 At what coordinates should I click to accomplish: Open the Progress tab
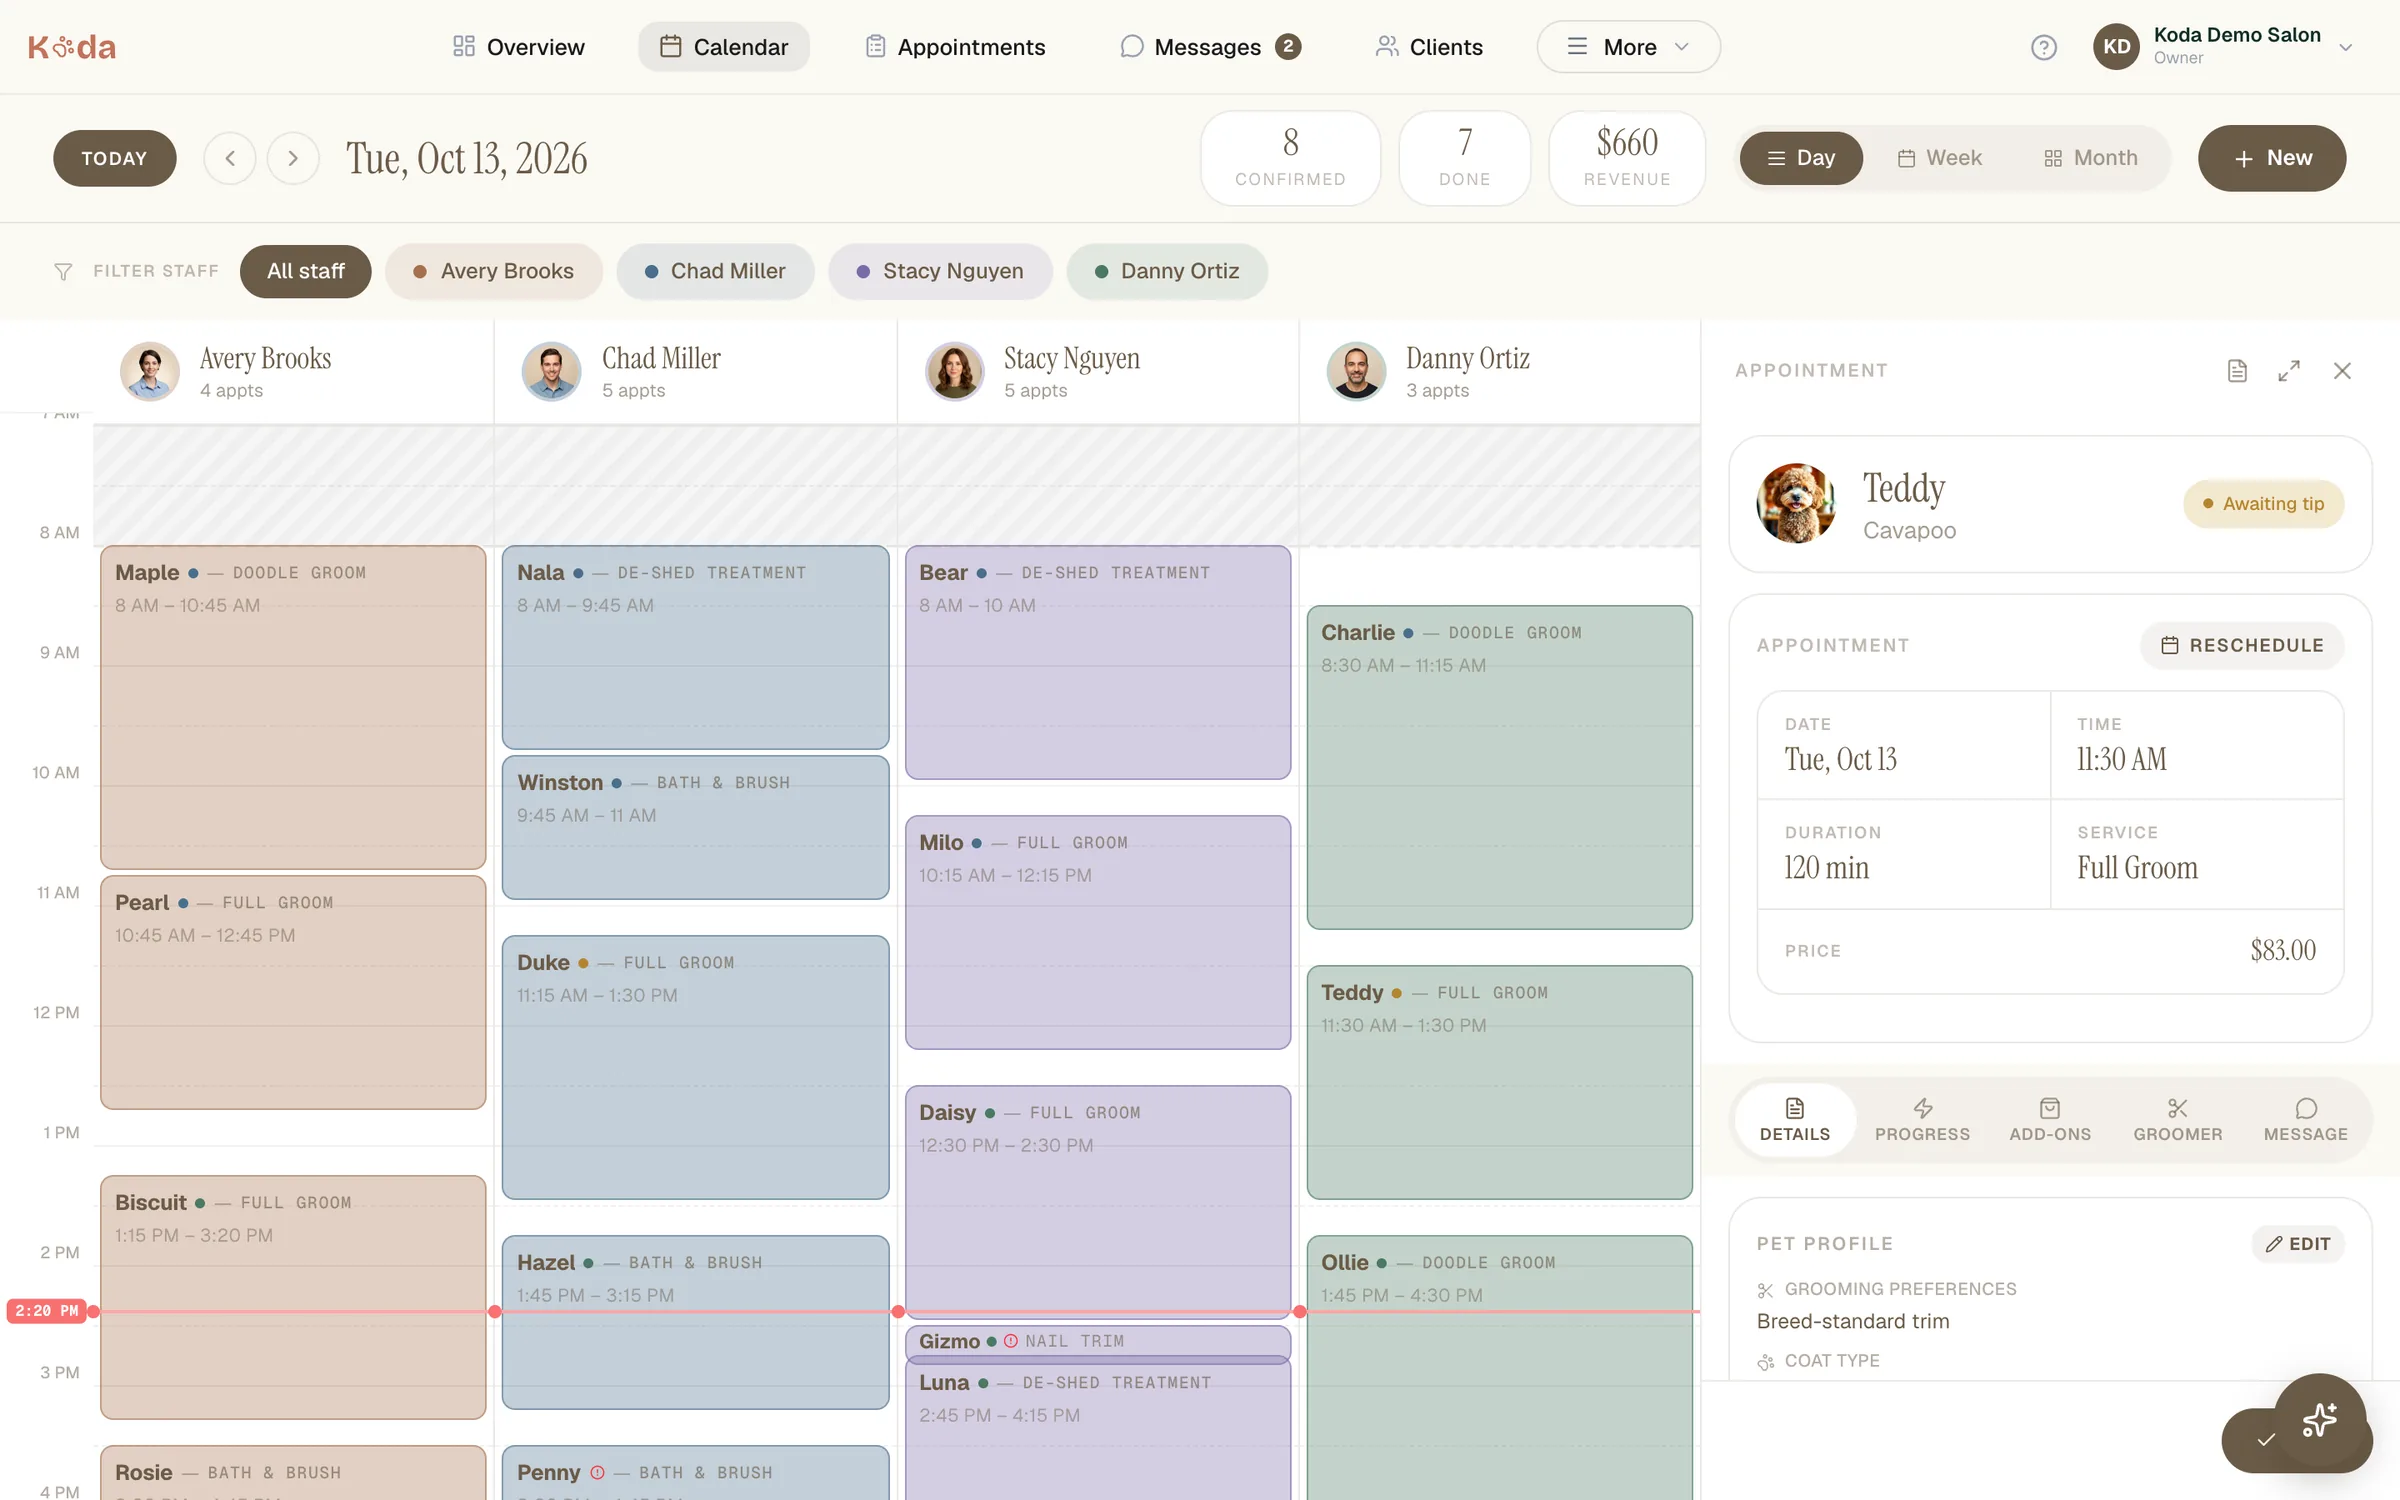click(1922, 1120)
